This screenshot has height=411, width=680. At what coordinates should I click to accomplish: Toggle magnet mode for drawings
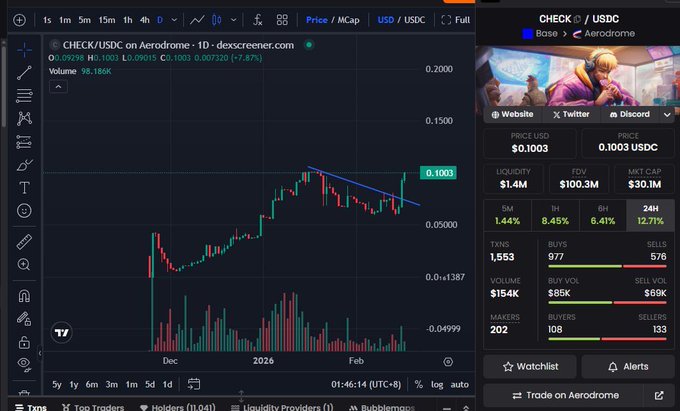click(24, 296)
